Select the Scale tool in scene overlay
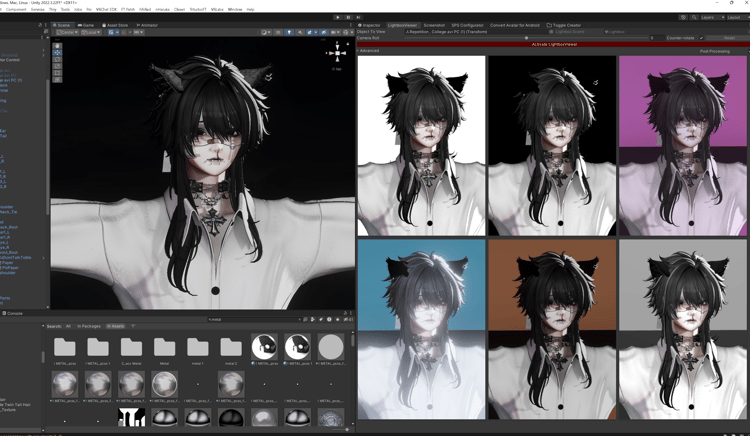This screenshot has width=750, height=436. click(x=57, y=66)
